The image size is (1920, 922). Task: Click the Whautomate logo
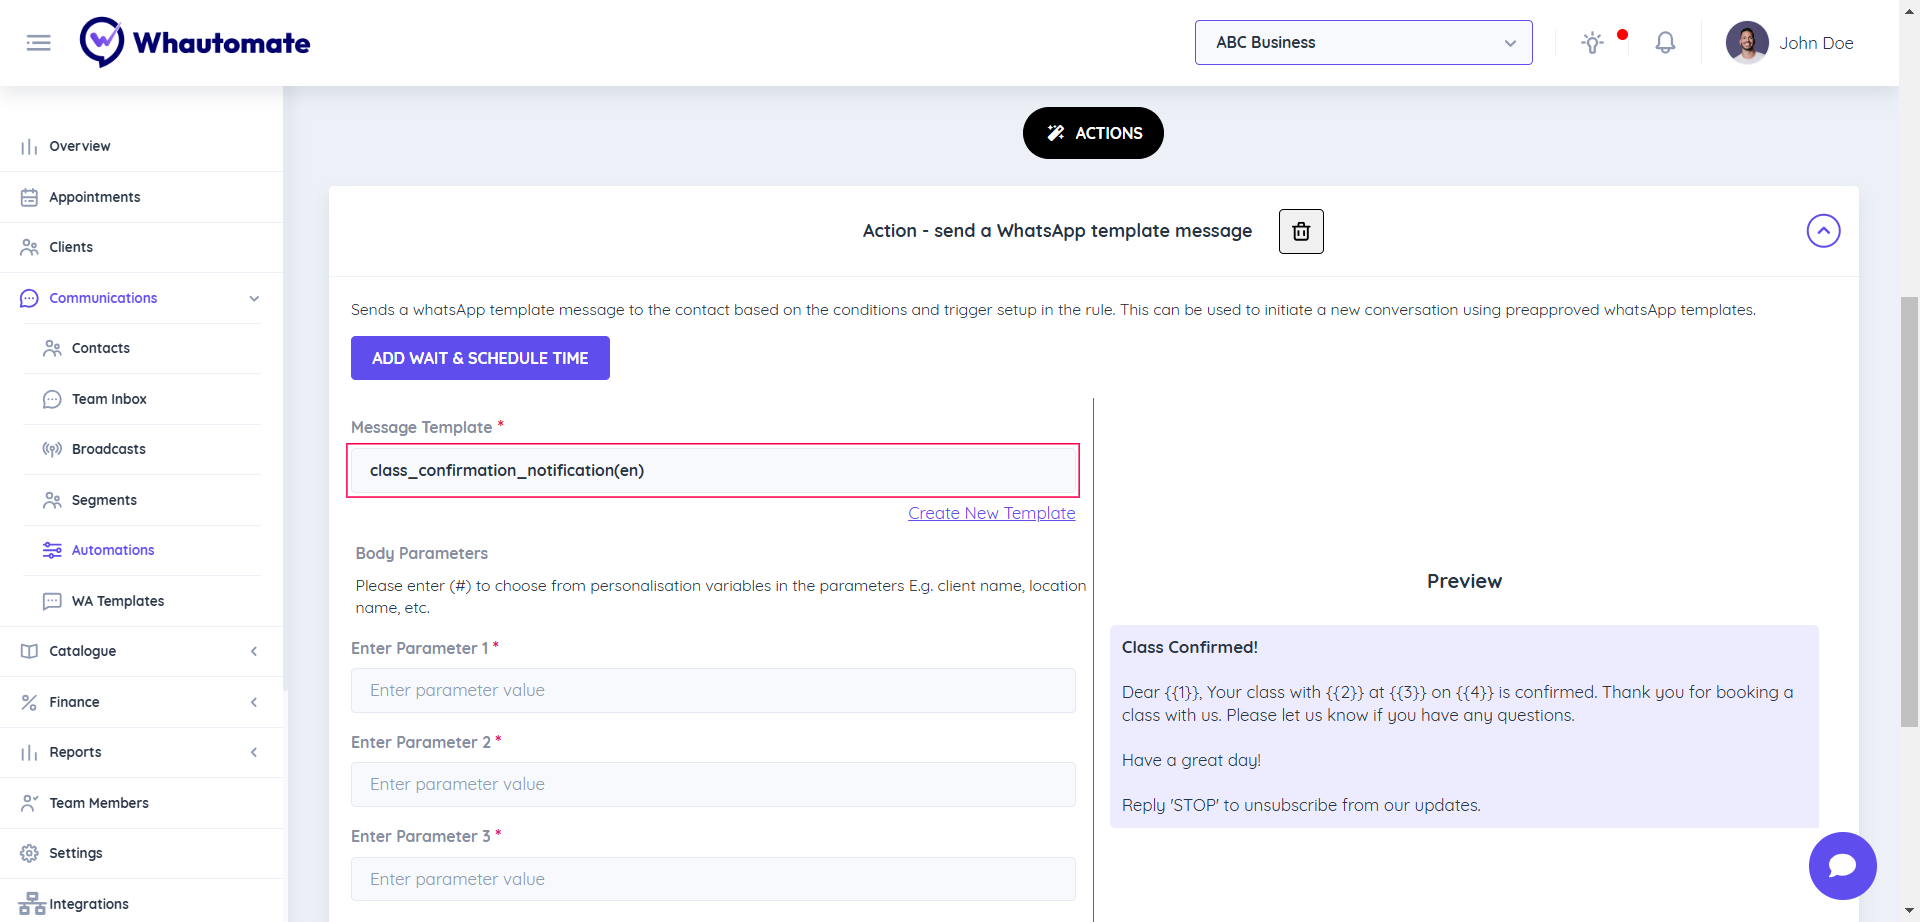click(195, 43)
